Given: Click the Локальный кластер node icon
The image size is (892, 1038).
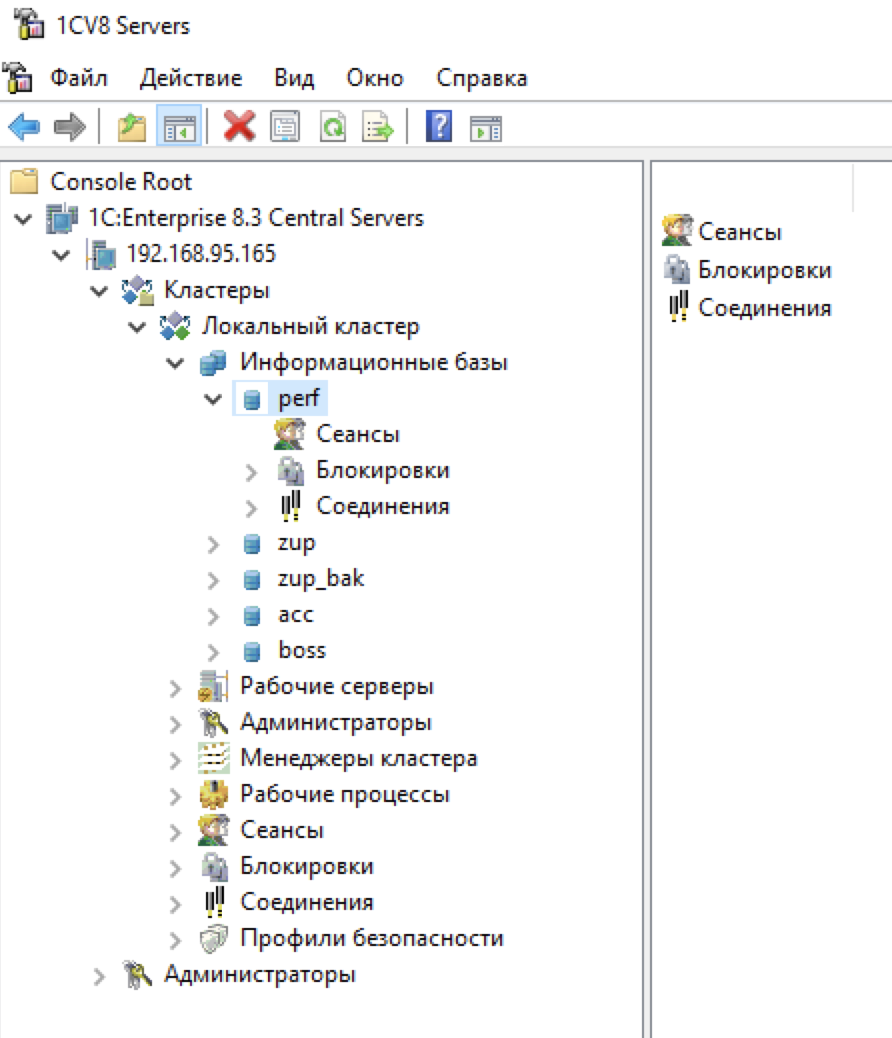Looking at the screenshot, I should 175,326.
